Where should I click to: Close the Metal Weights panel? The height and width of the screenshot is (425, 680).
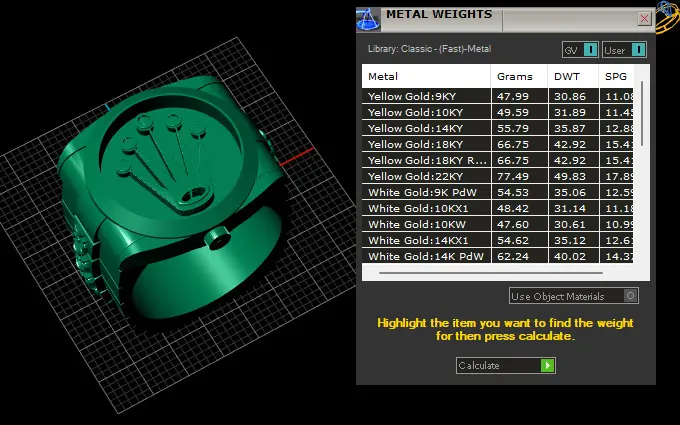644,19
